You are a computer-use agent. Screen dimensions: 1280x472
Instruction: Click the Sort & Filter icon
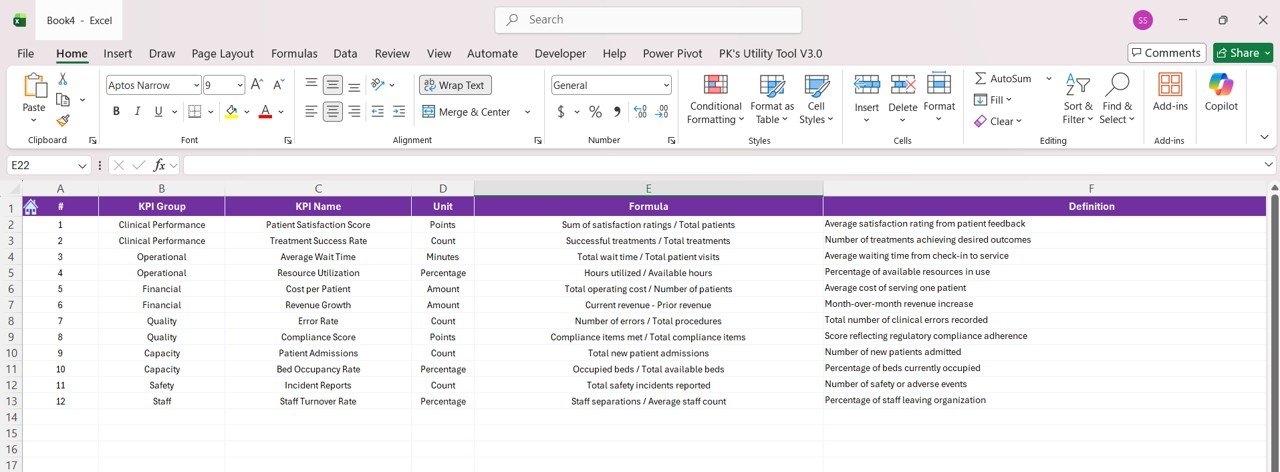tap(1078, 98)
